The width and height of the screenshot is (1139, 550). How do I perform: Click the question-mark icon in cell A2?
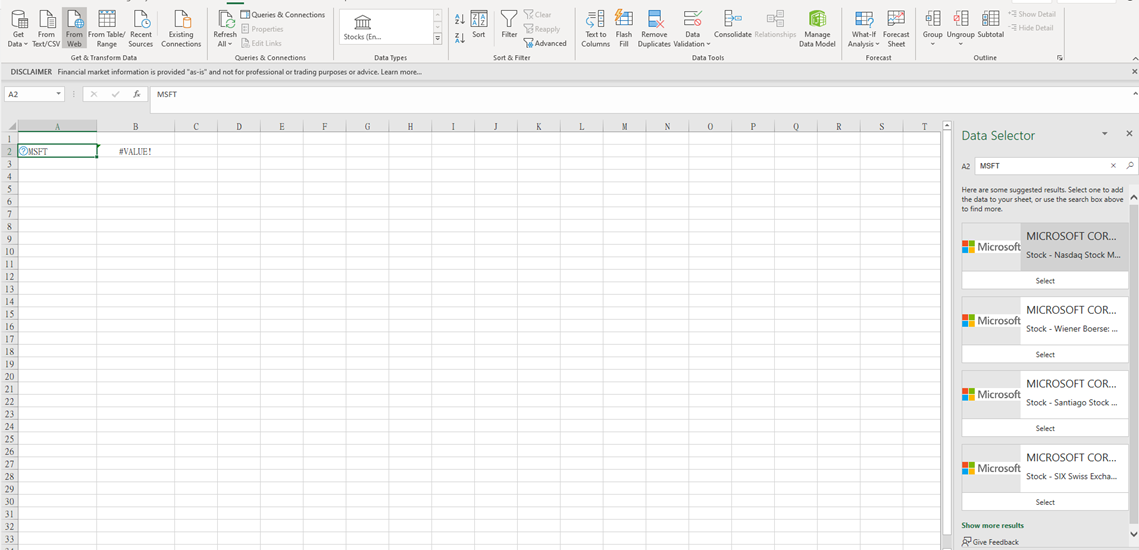pos(23,151)
